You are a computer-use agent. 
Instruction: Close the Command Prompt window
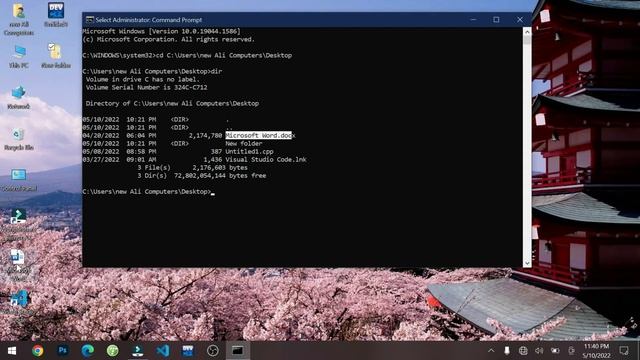click(520, 20)
